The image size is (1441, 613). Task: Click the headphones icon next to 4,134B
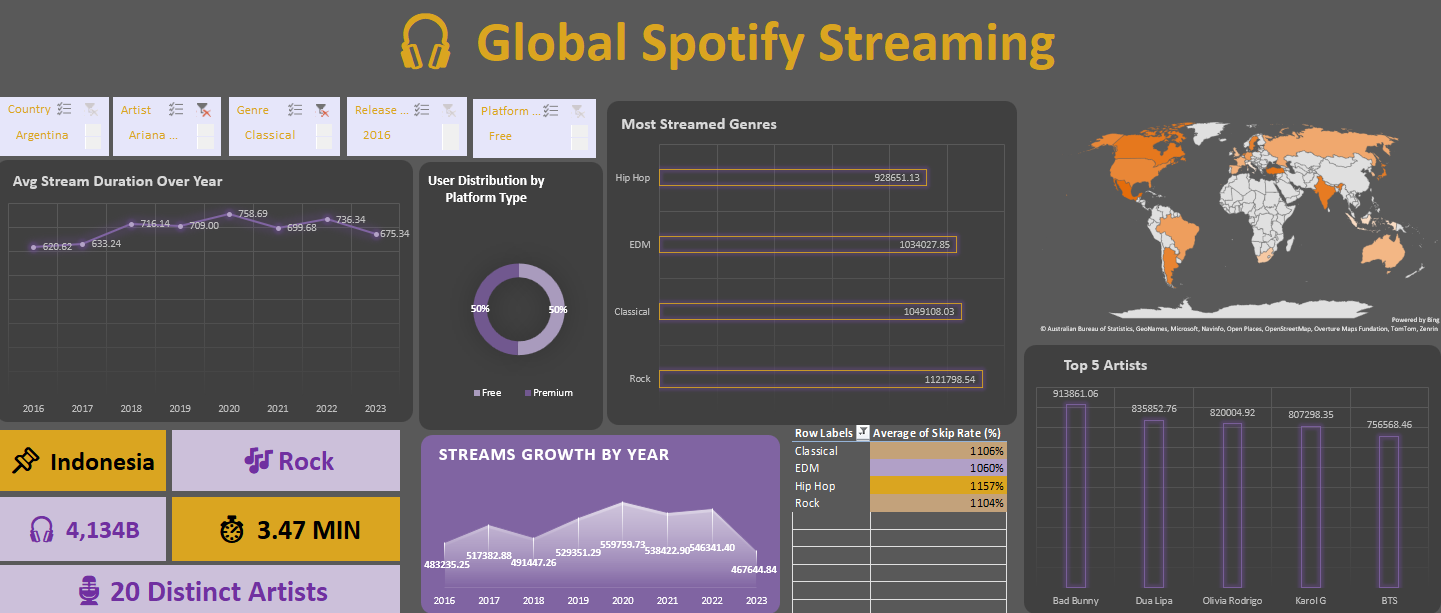pyautogui.click(x=41, y=529)
